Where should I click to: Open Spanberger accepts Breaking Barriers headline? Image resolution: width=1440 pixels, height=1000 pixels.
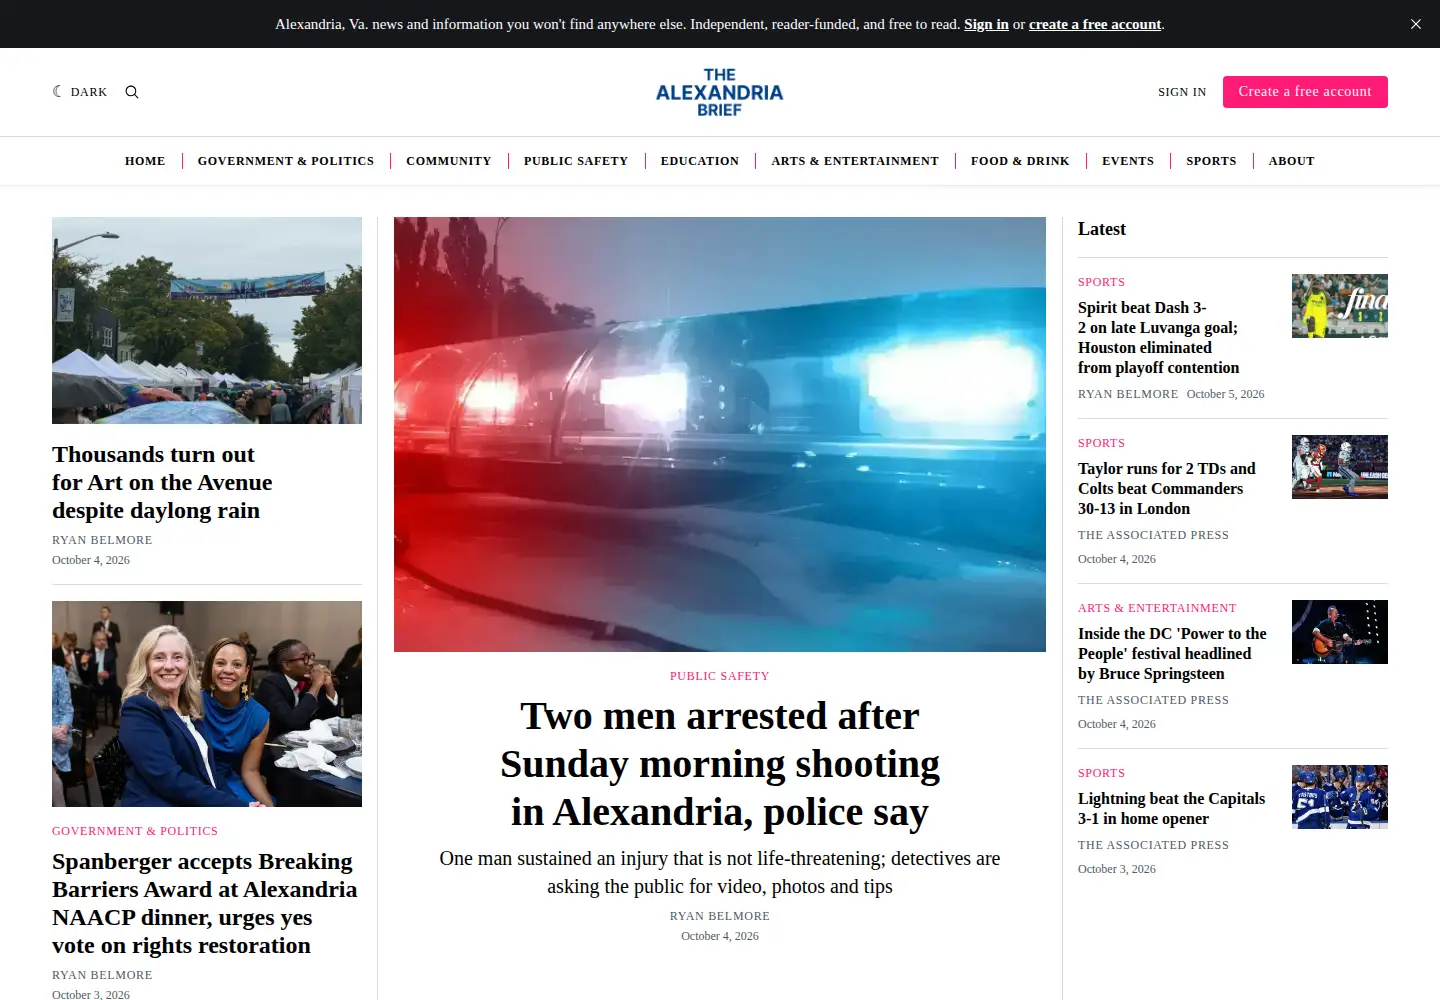point(205,903)
